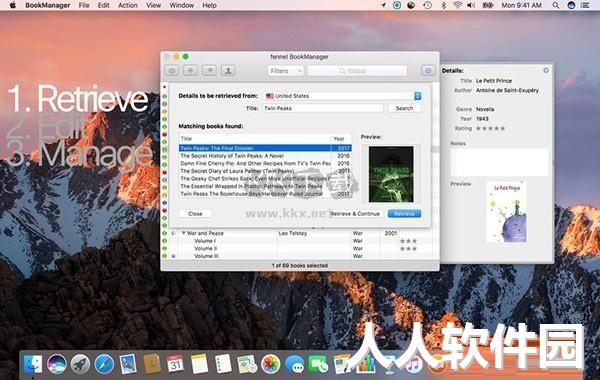Image resolution: width=600 pixels, height=380 pixels.
Task: Click the Search button beside the Title field
Action: coord(404,108)
